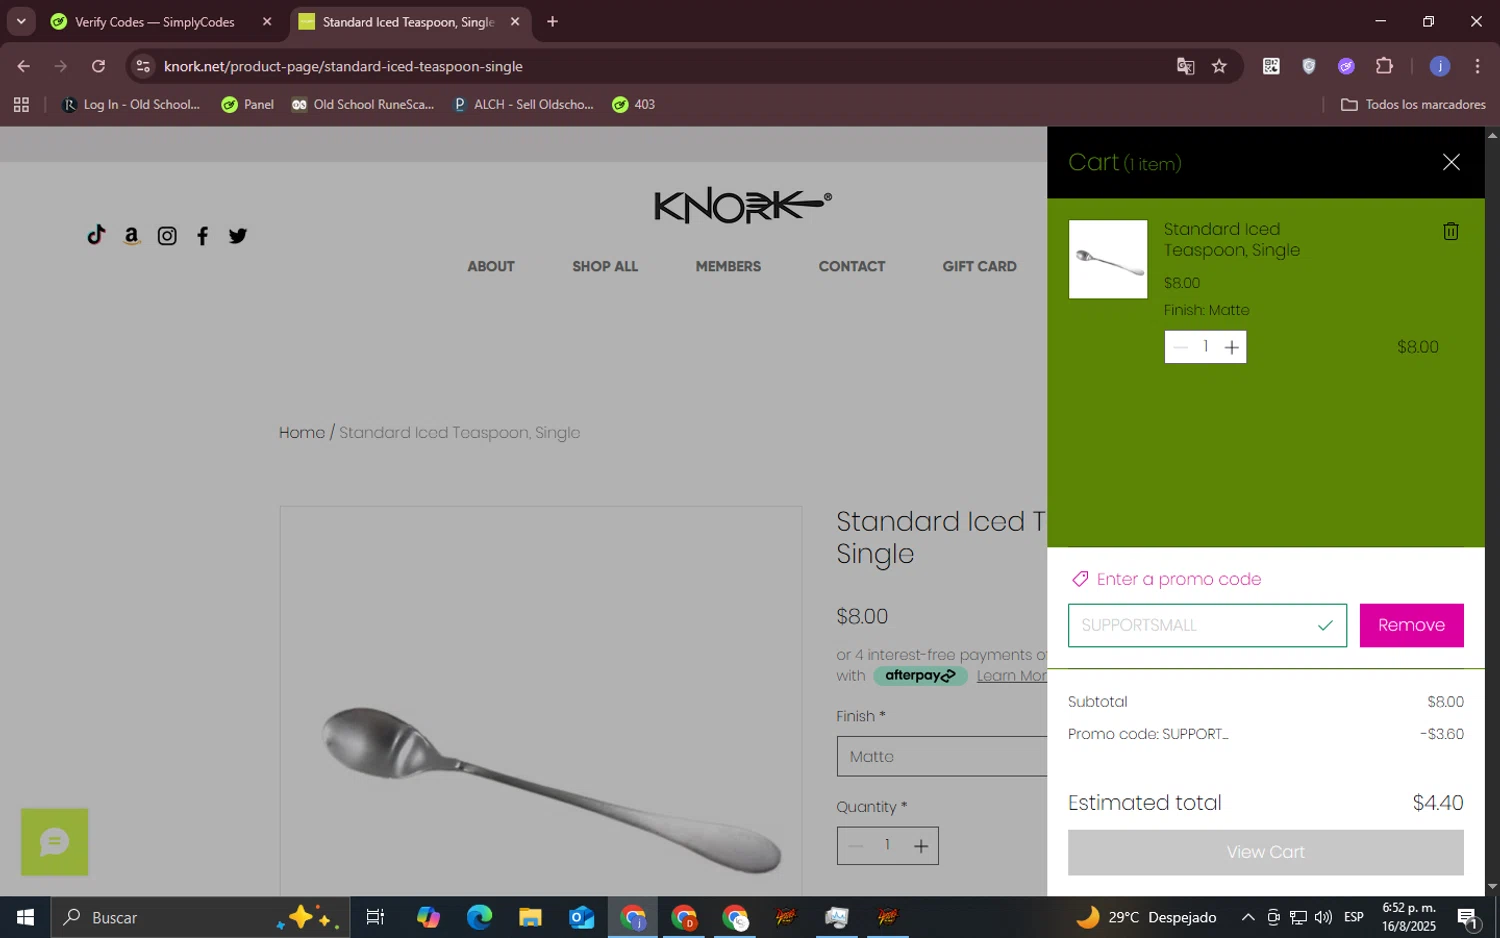Image resolution: width=1500 pixels, height=938 pixels.
Task: Decrease product page quantity with minus
Action: [855, 846]
